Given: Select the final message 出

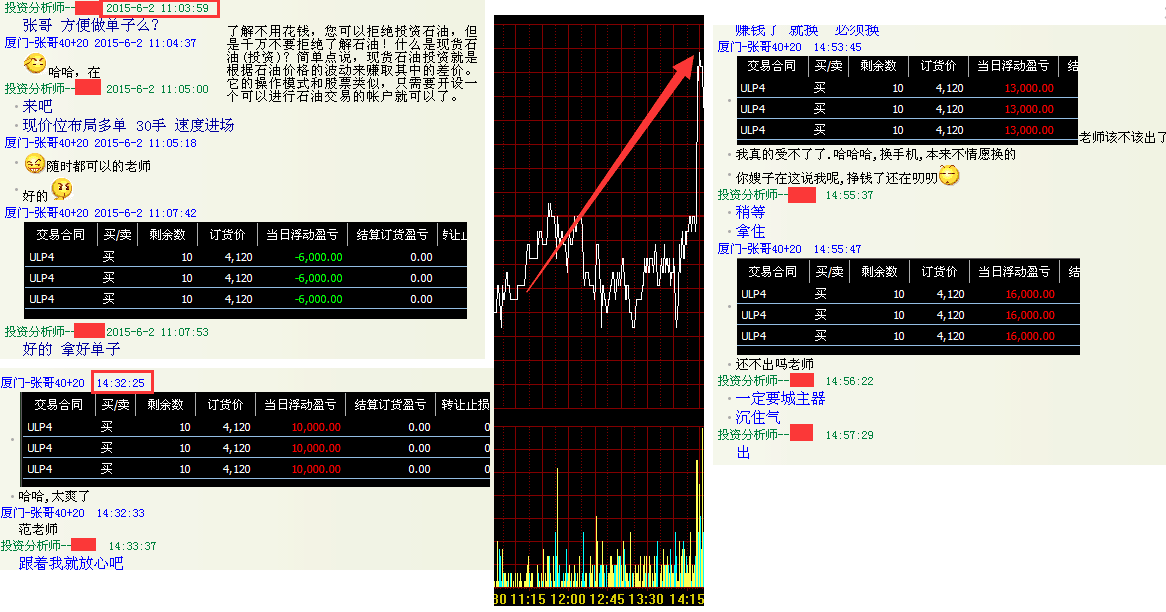Looking at the screenshot, I should click(x=744, y=452).
